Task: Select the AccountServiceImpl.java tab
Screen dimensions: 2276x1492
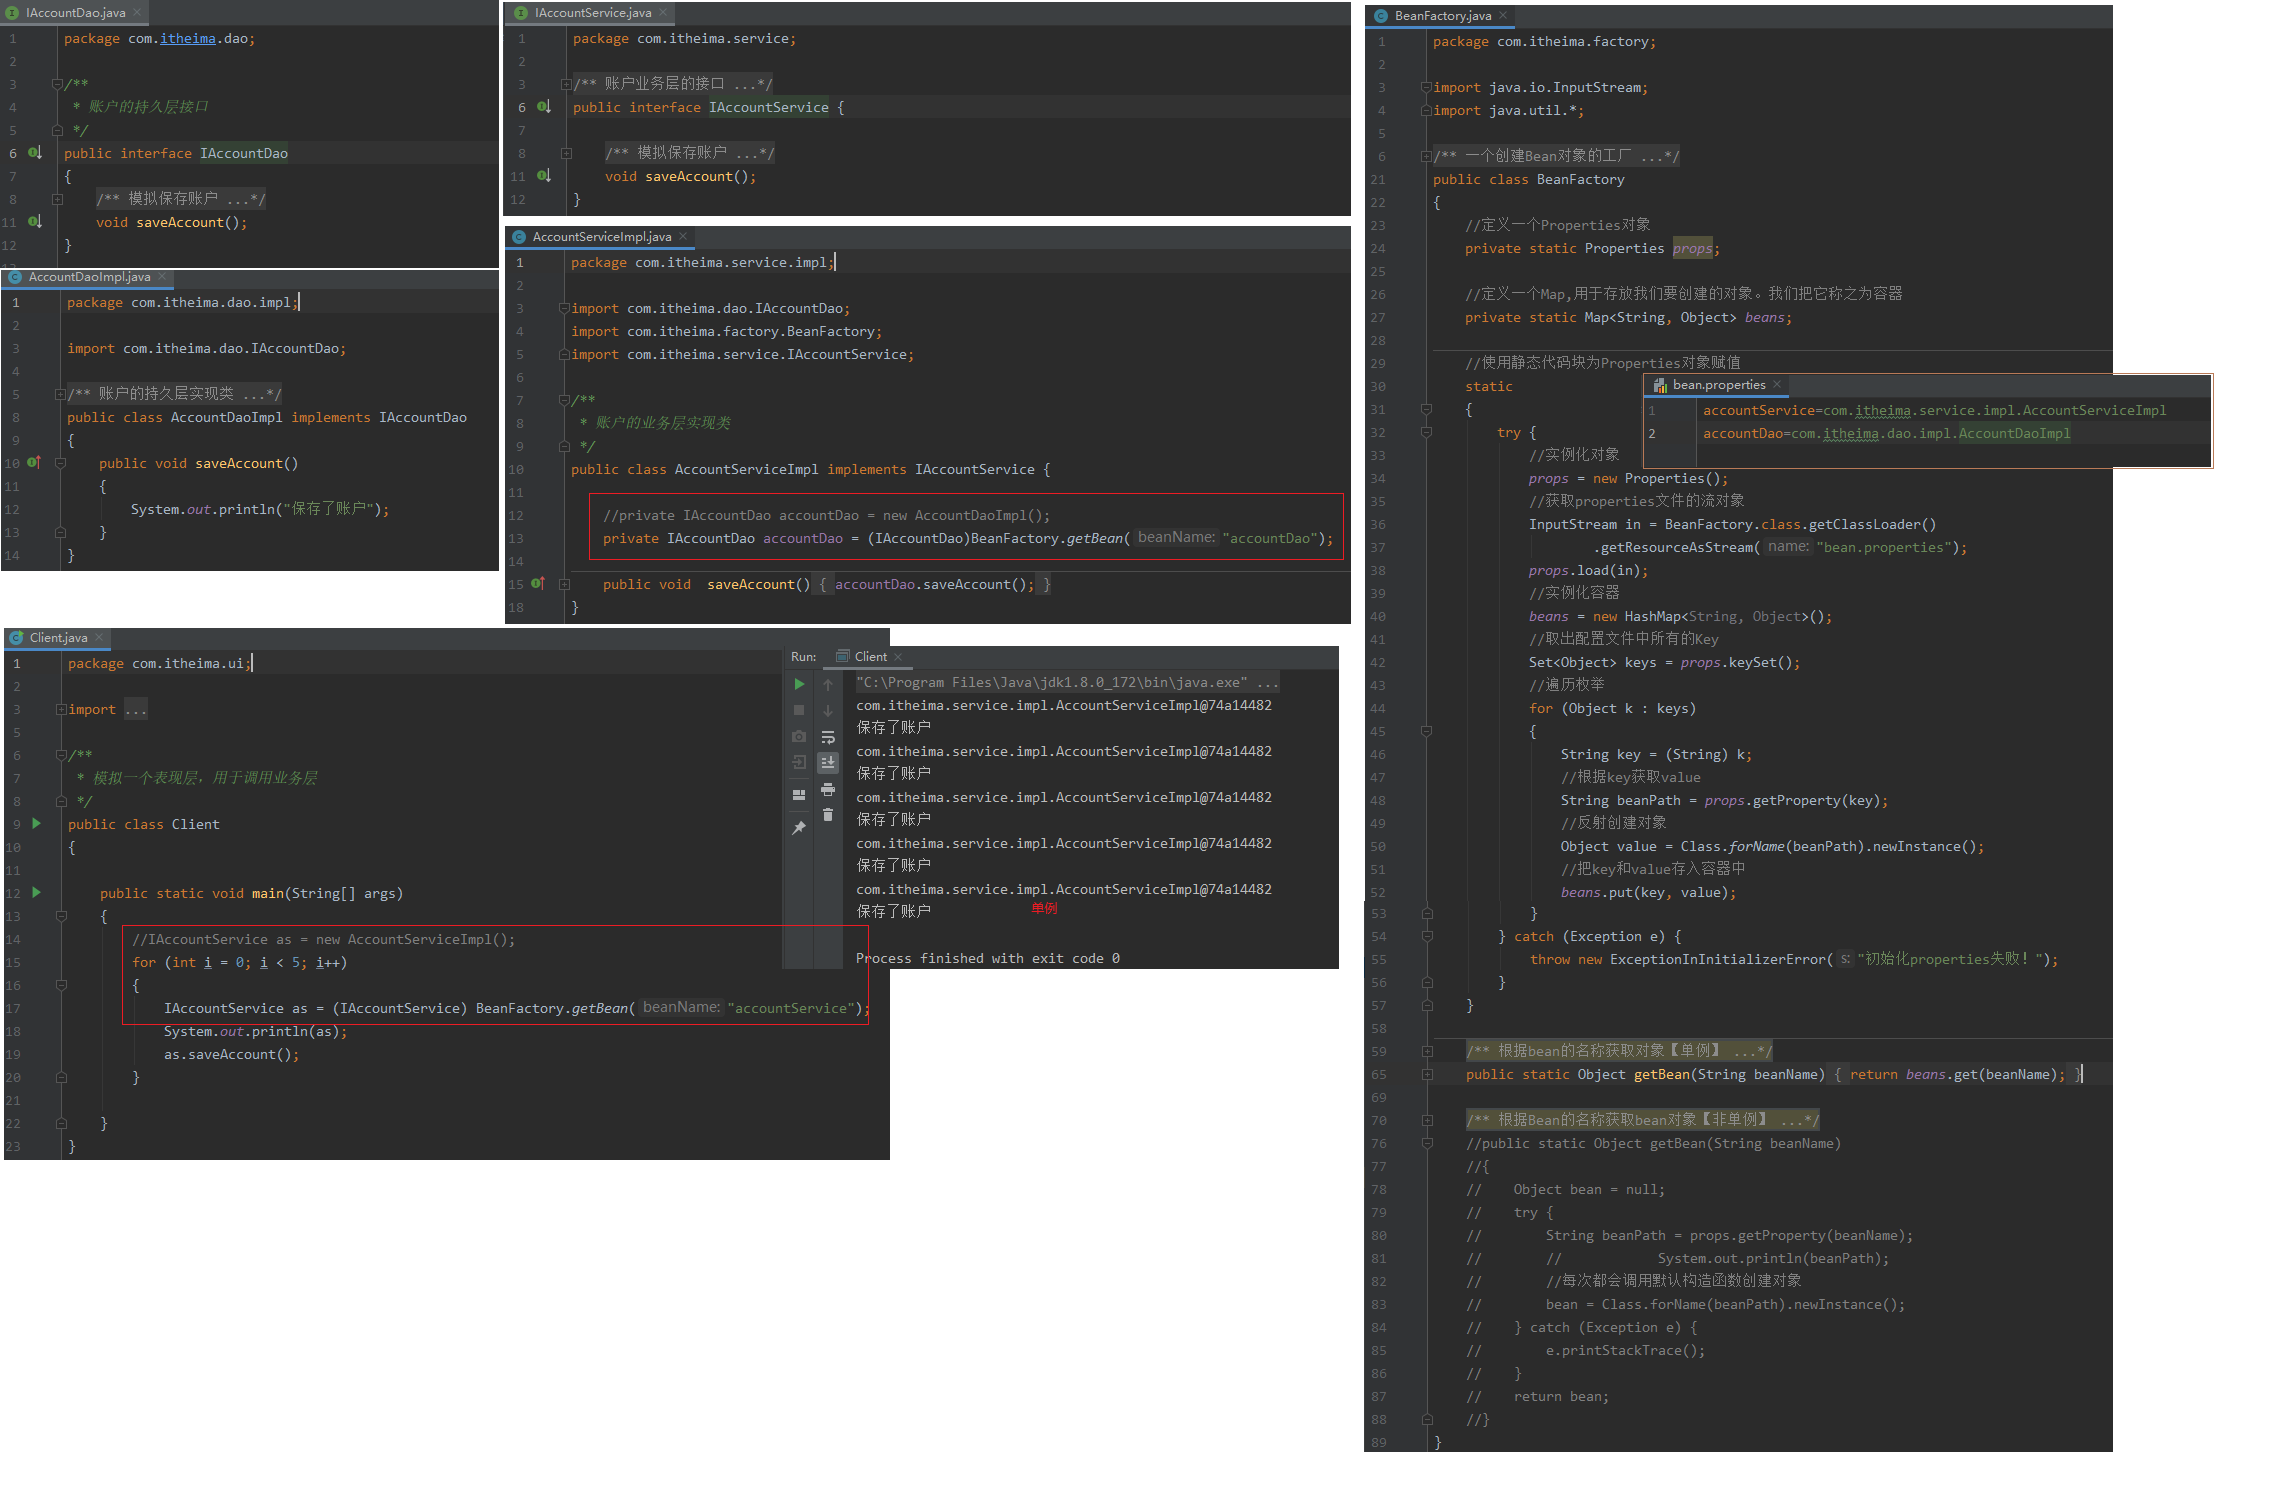Action: (x=601, y=237)
